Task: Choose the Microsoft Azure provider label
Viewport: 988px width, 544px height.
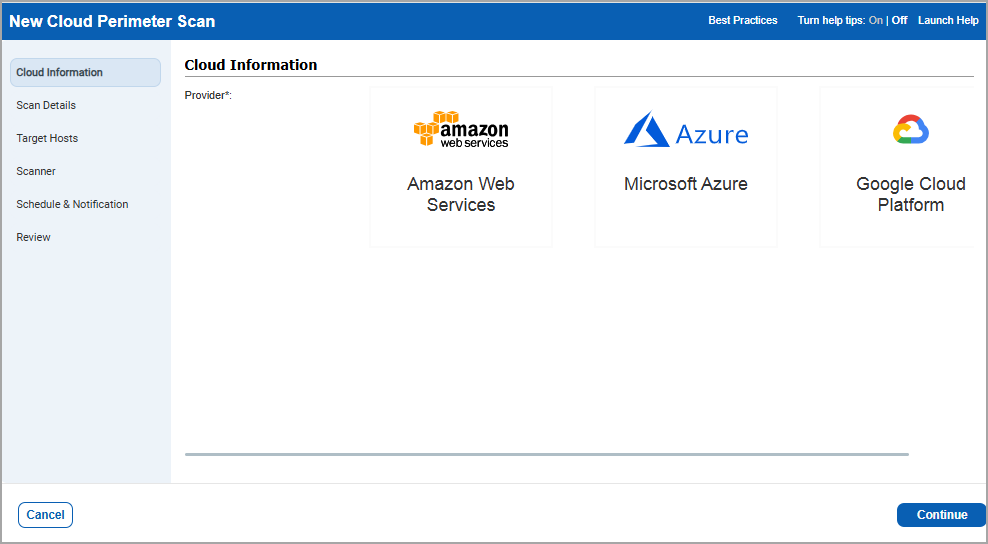Action: tap(686, 184)
